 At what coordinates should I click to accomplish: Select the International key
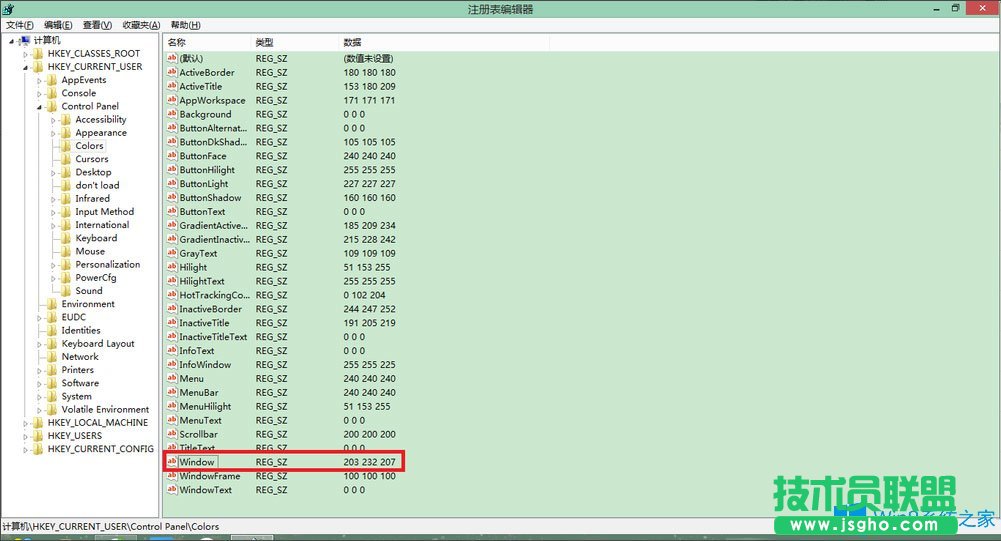[102, 225]
